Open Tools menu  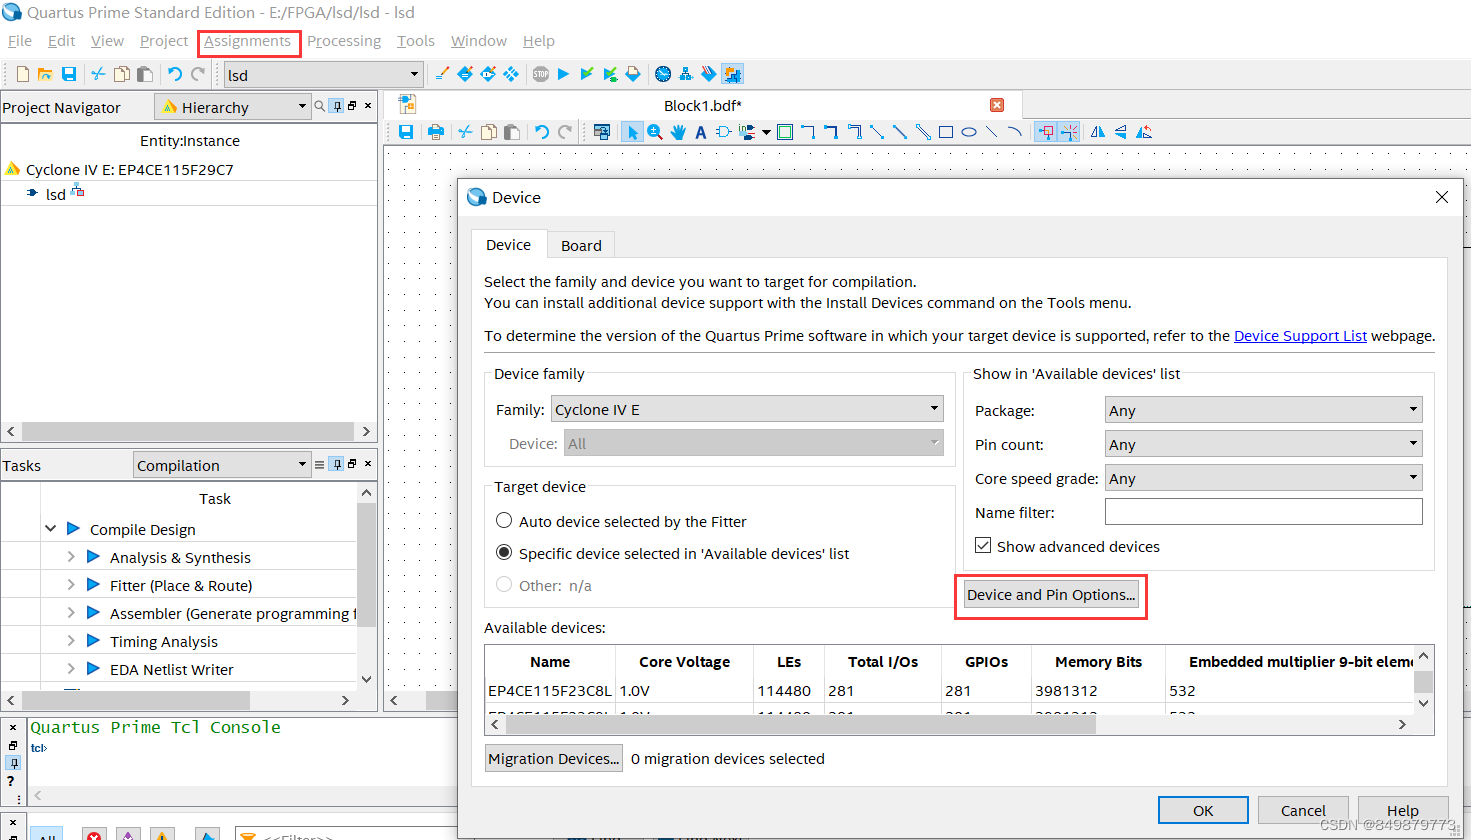tap(416, 41)
